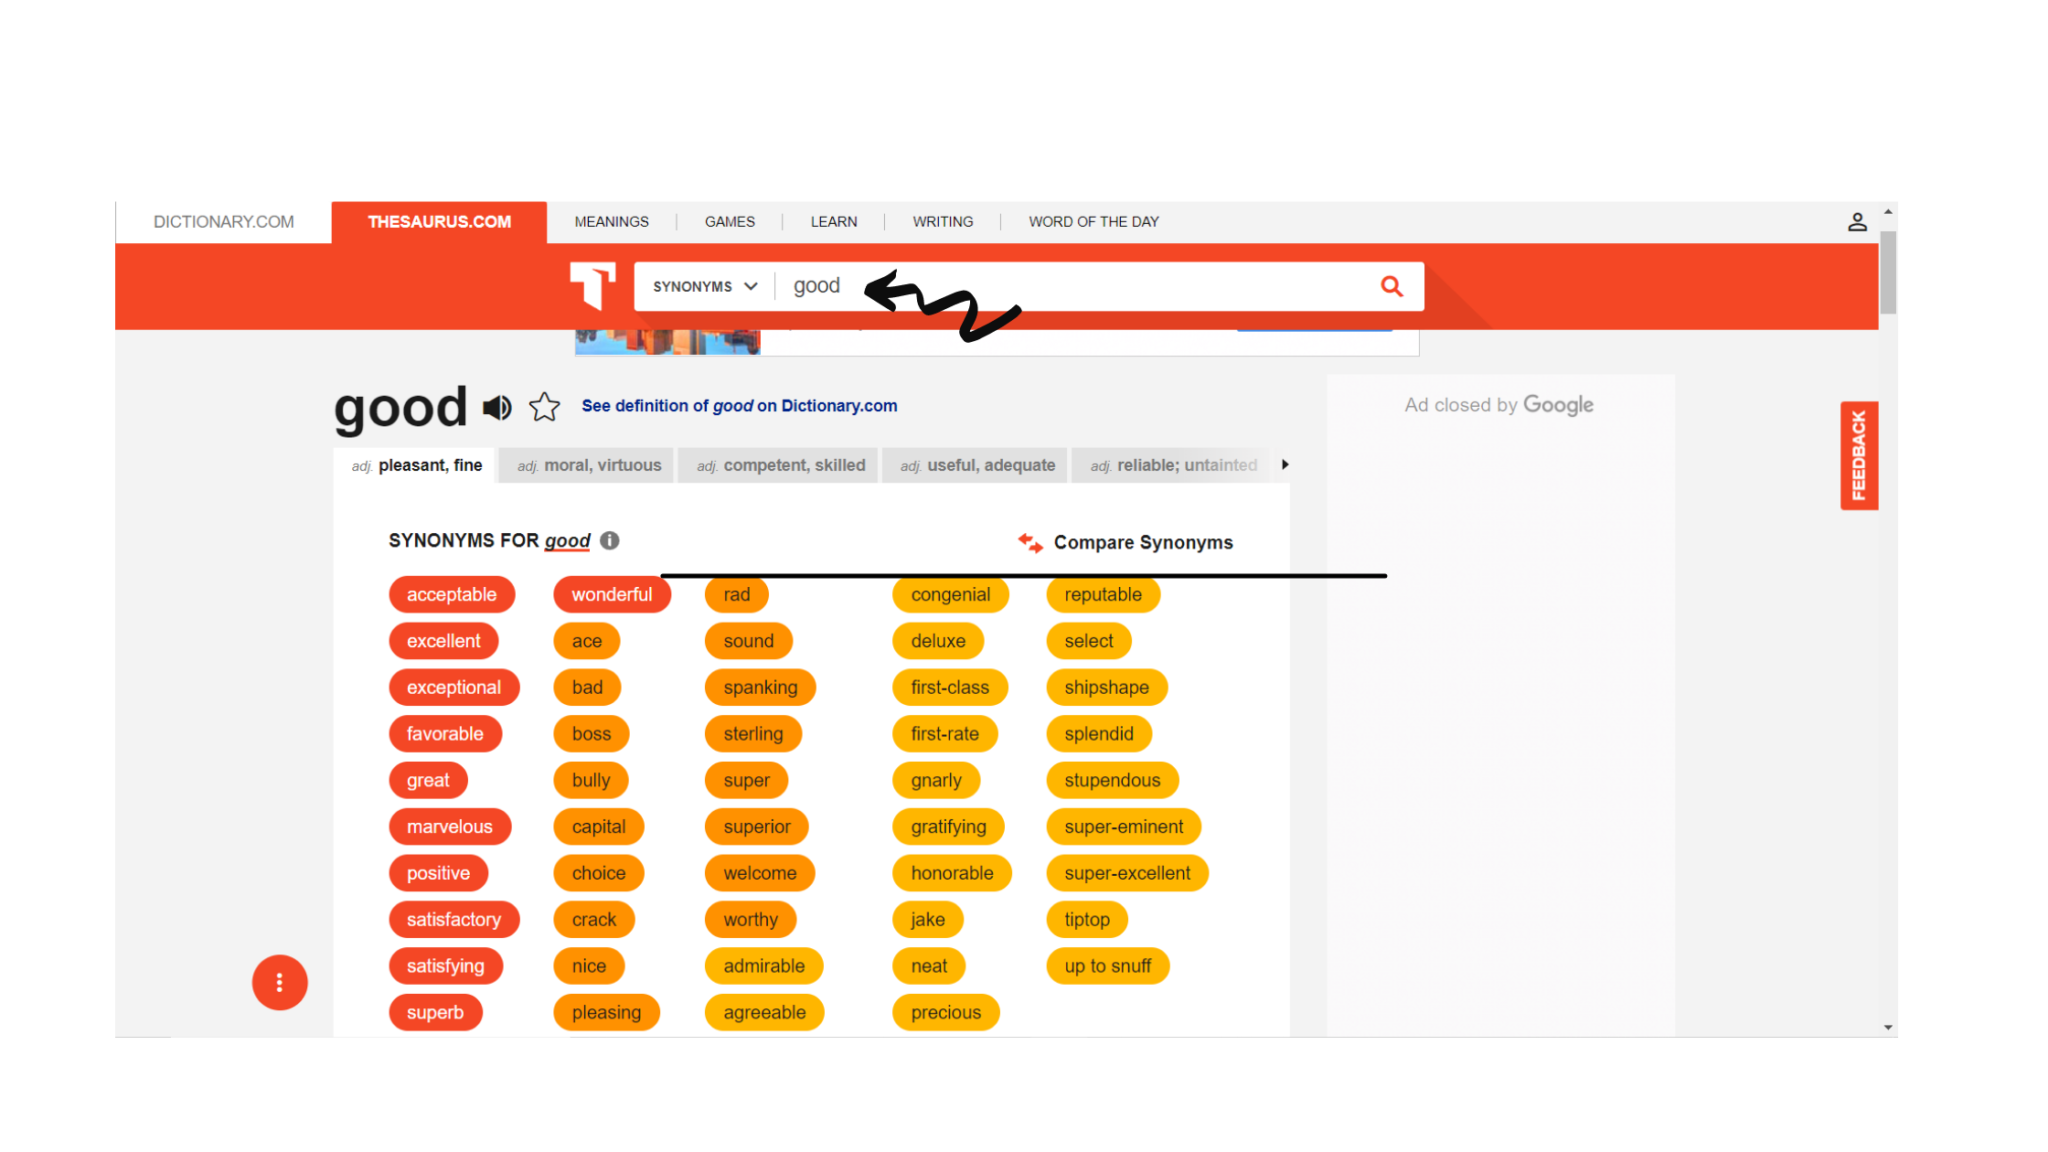Screen dimensions: 2048x1152
Task: Open definition link on Dictionary.com
Action: 738,405
